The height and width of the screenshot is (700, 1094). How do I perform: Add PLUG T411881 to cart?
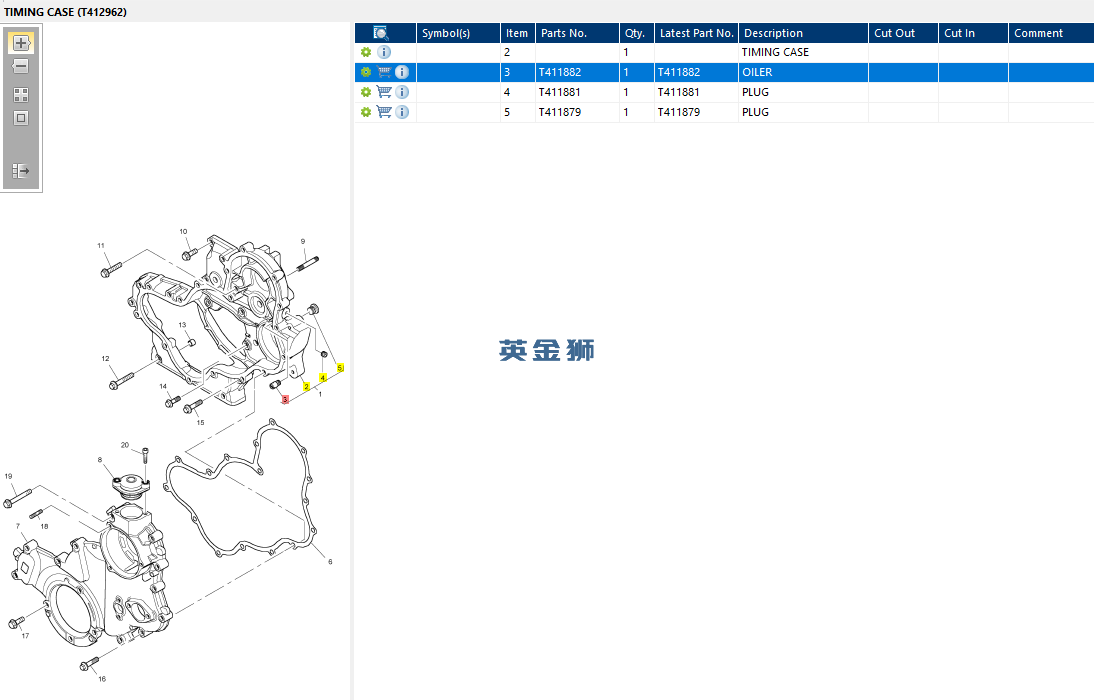[x=384, y=92]
